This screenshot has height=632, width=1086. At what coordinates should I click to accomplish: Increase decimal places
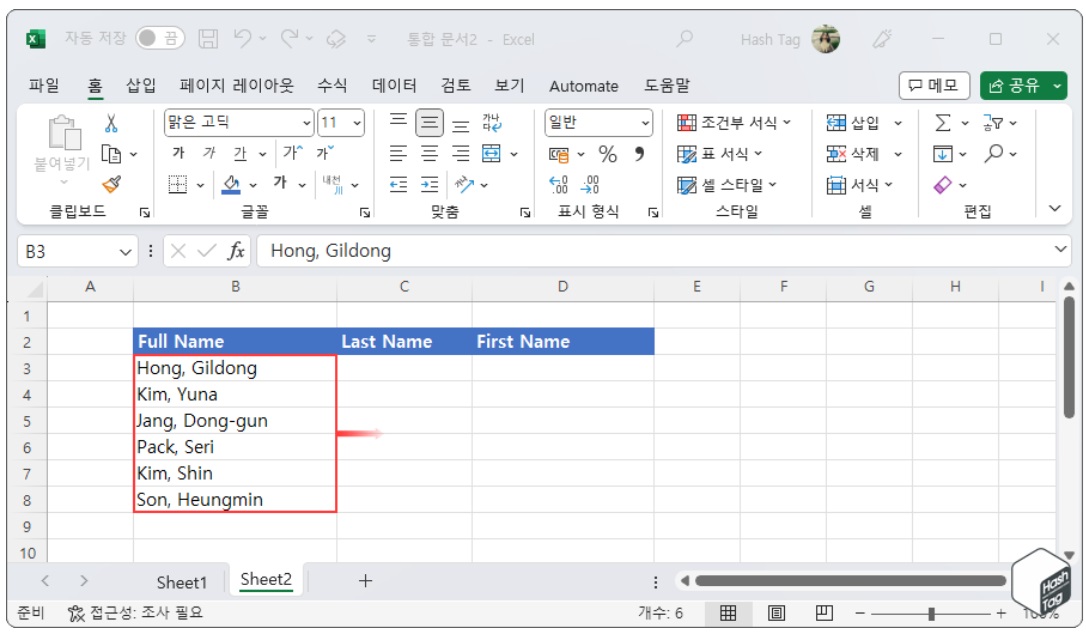[558, 184]
